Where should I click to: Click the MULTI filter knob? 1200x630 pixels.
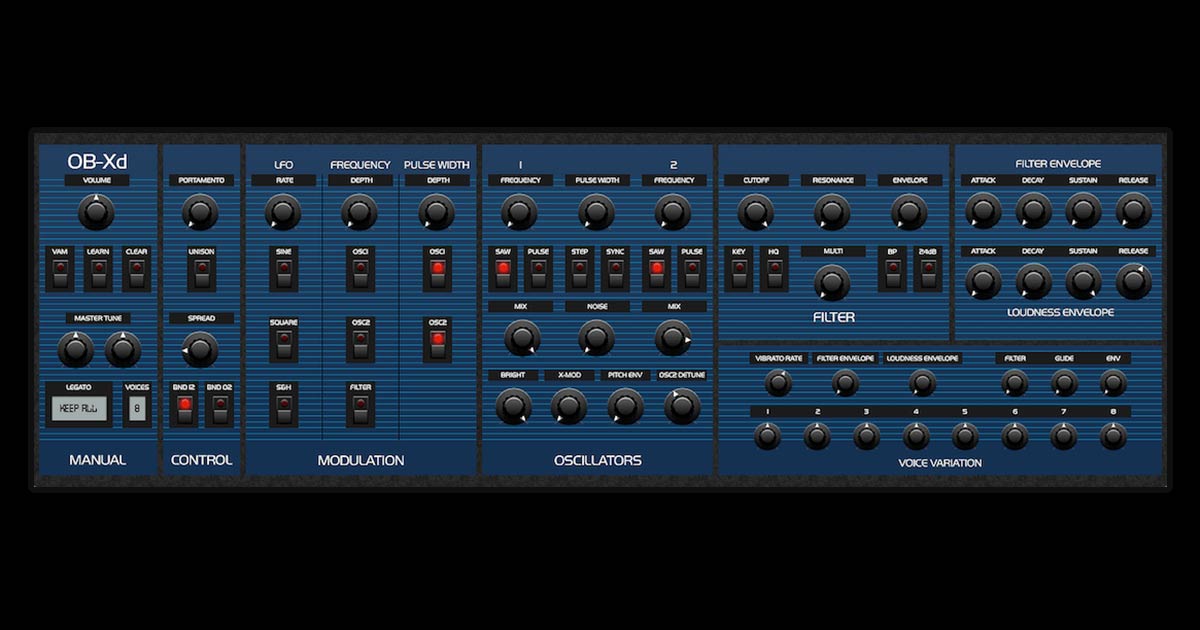click(832, 283)
